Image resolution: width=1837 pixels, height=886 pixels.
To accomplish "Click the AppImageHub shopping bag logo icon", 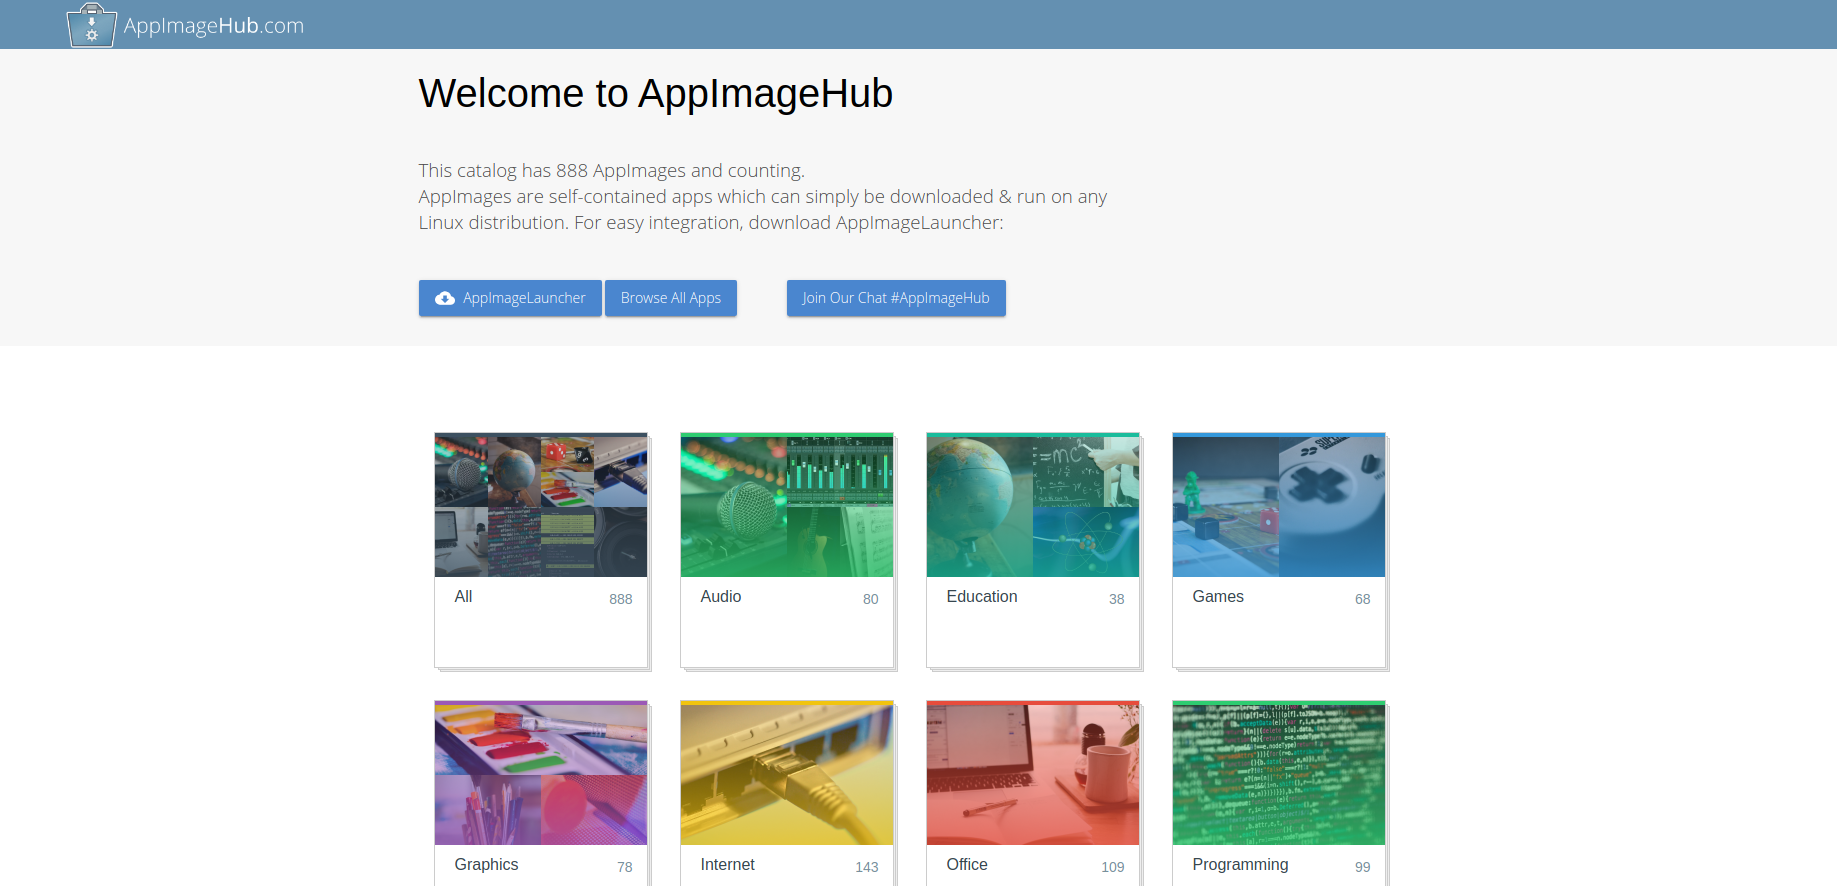I will point(91,25).
